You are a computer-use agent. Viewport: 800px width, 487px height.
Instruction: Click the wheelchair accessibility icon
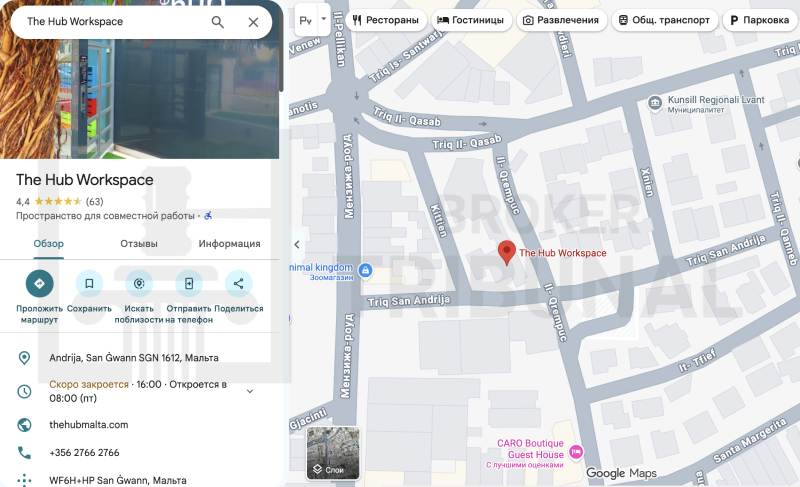point(208,216)
